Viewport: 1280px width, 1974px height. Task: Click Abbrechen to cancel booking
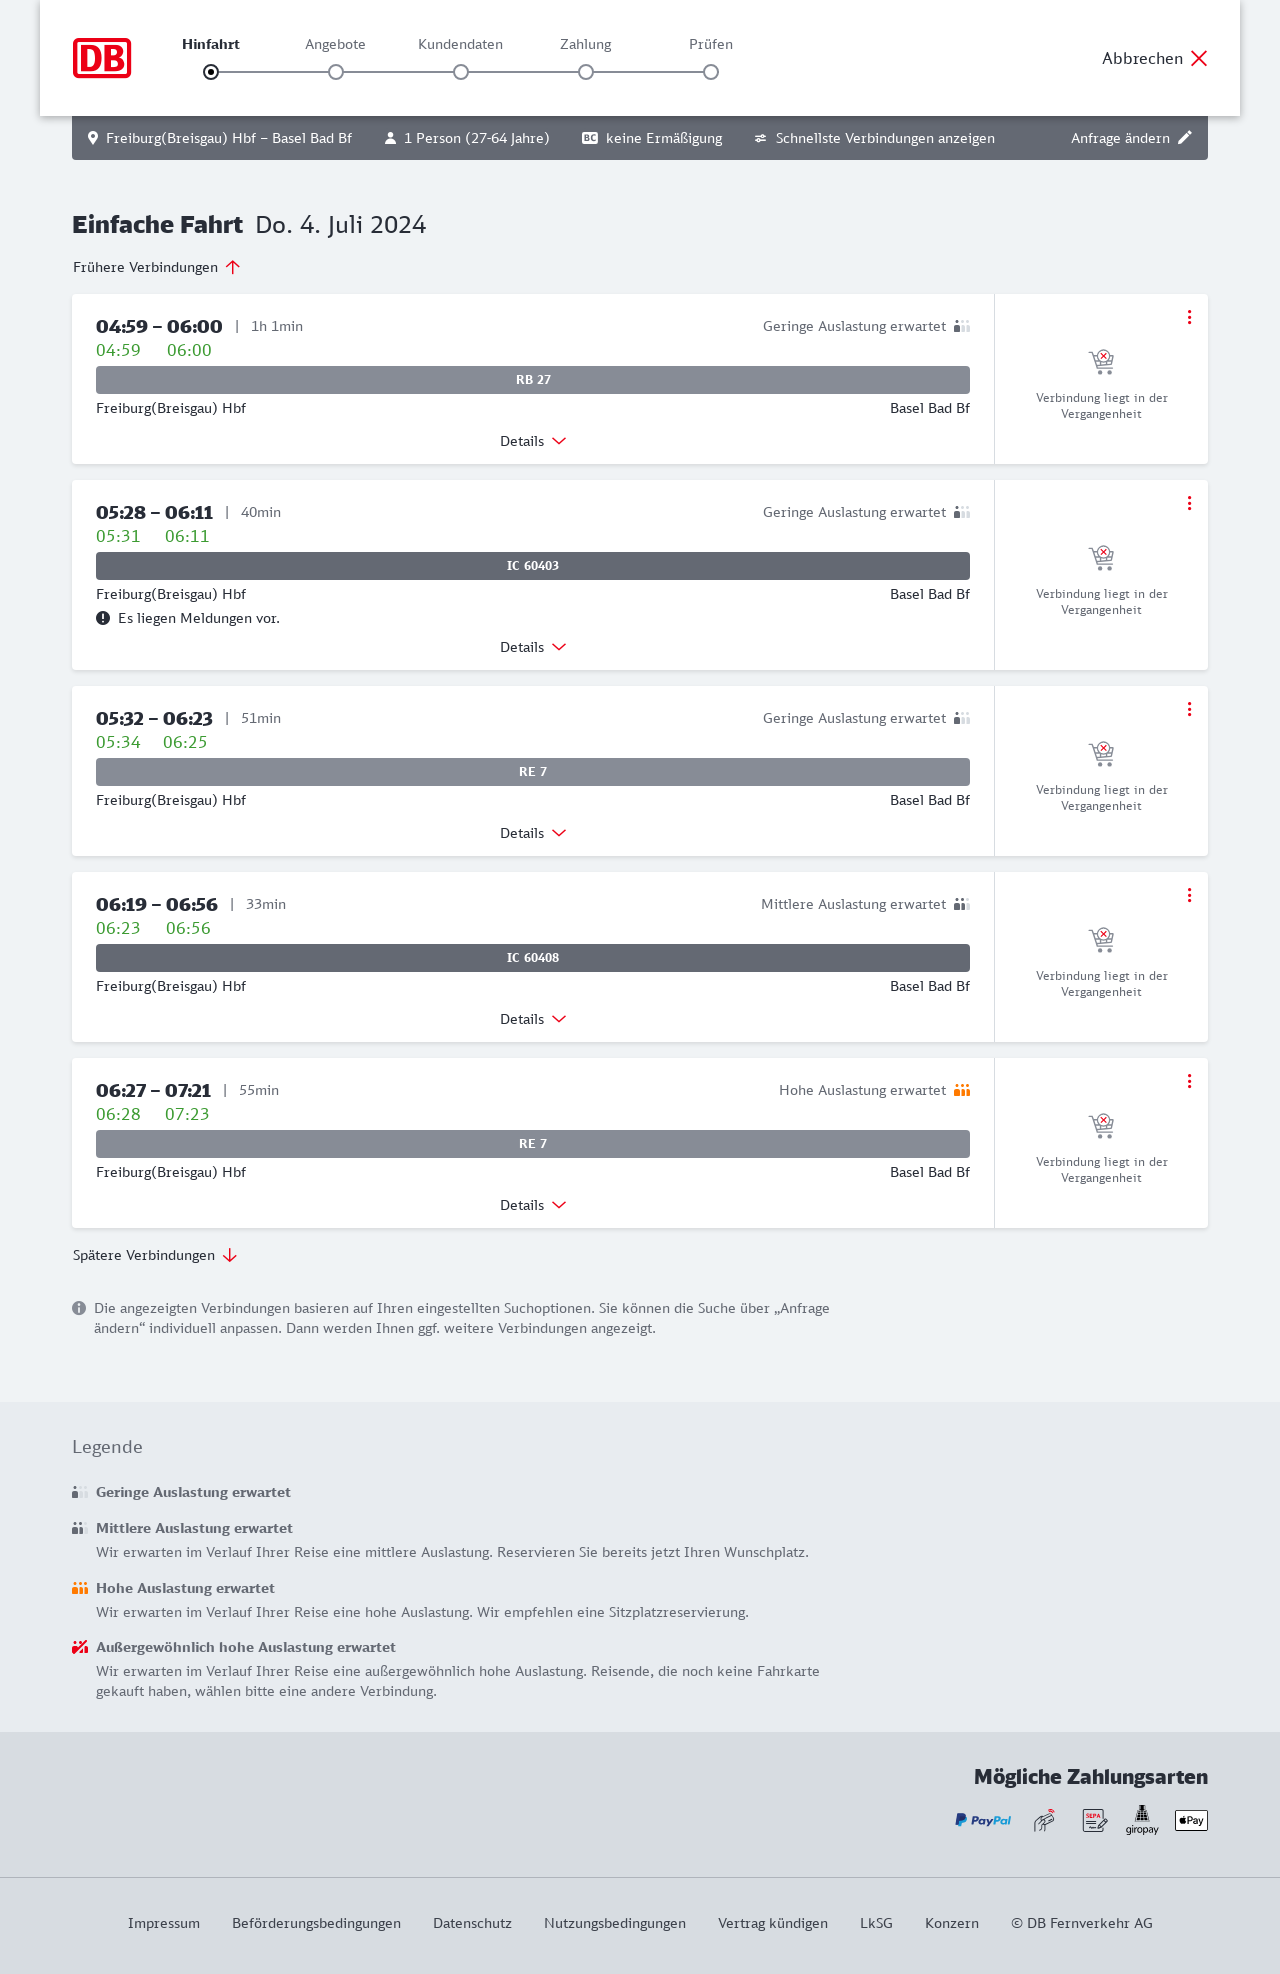[x=1154, y=58]
